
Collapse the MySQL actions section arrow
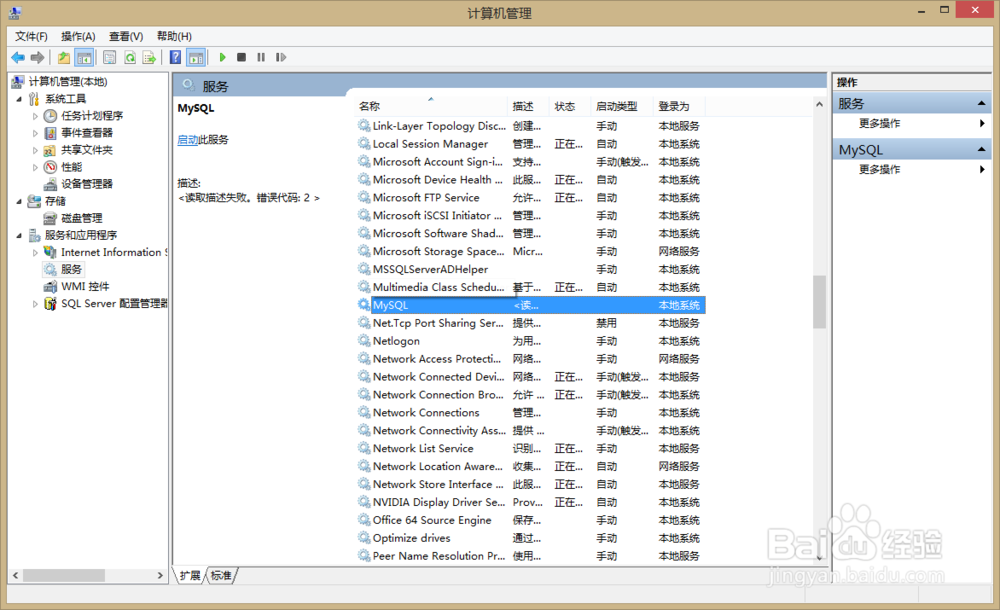click(982, 150)
